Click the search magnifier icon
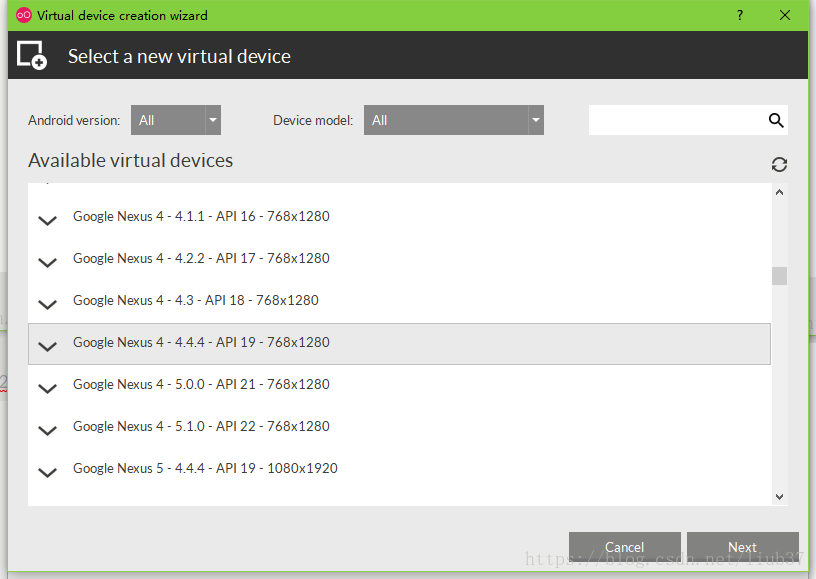816x579 pixels. pyautogui.click(x=776, y=120)
